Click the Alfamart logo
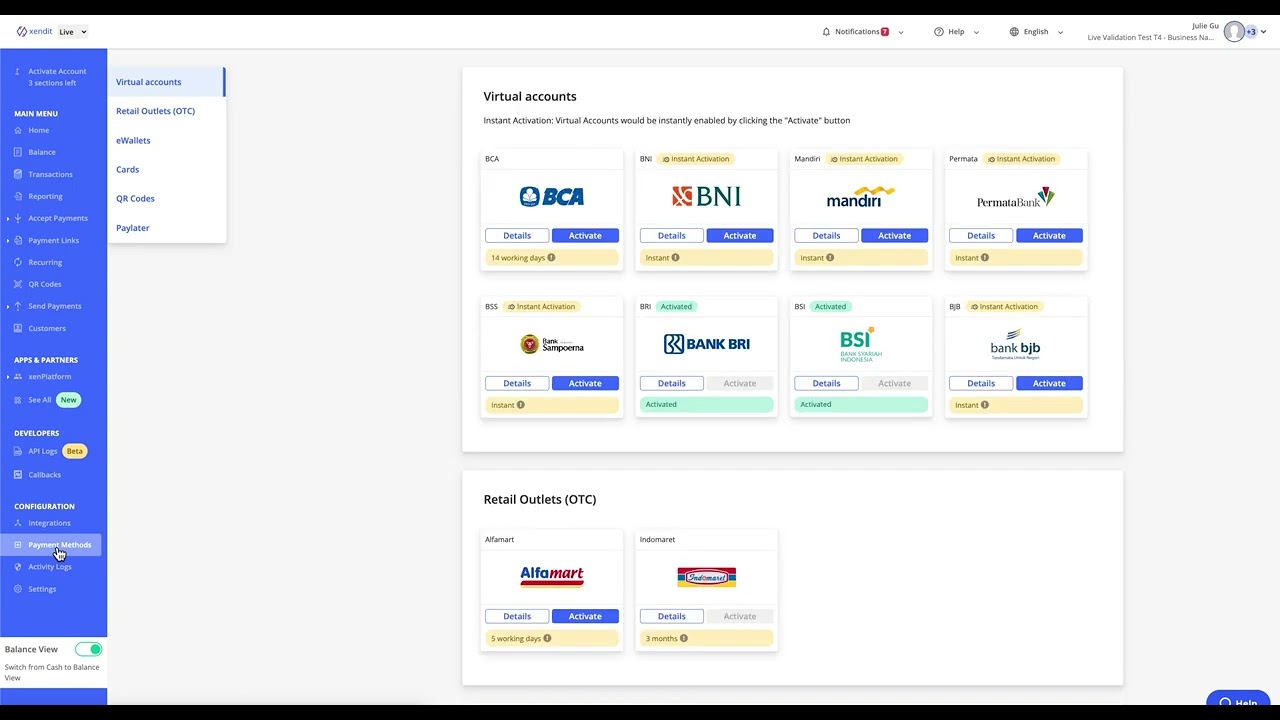 coord(552,575)
